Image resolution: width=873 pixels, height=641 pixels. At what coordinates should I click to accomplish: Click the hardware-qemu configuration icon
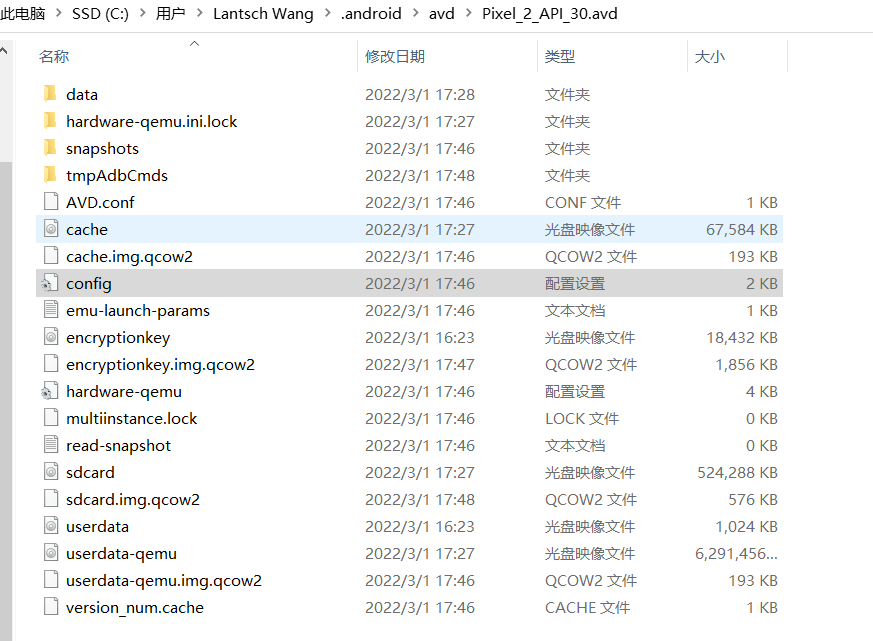pos(52,391)
